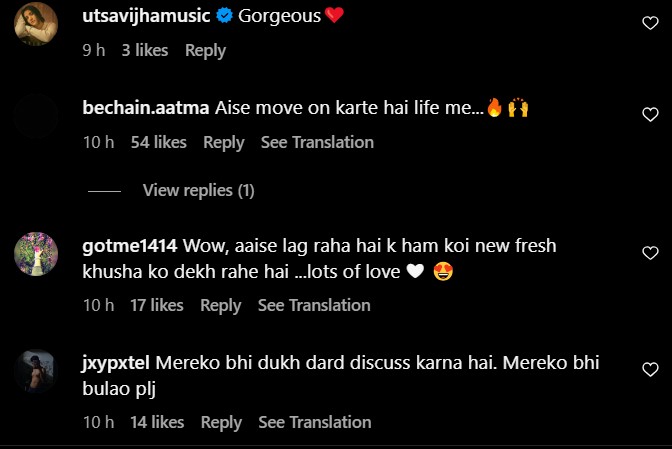Like jxypxtel's comment with heart icon
672x449 pixels.
point(648,371)
